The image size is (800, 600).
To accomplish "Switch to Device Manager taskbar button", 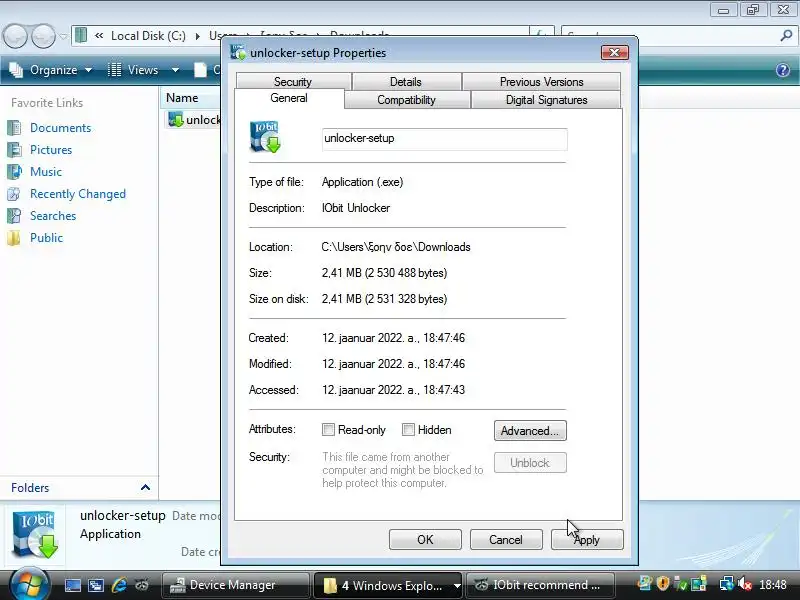I will pyautogui.click(x=235, y=585).
